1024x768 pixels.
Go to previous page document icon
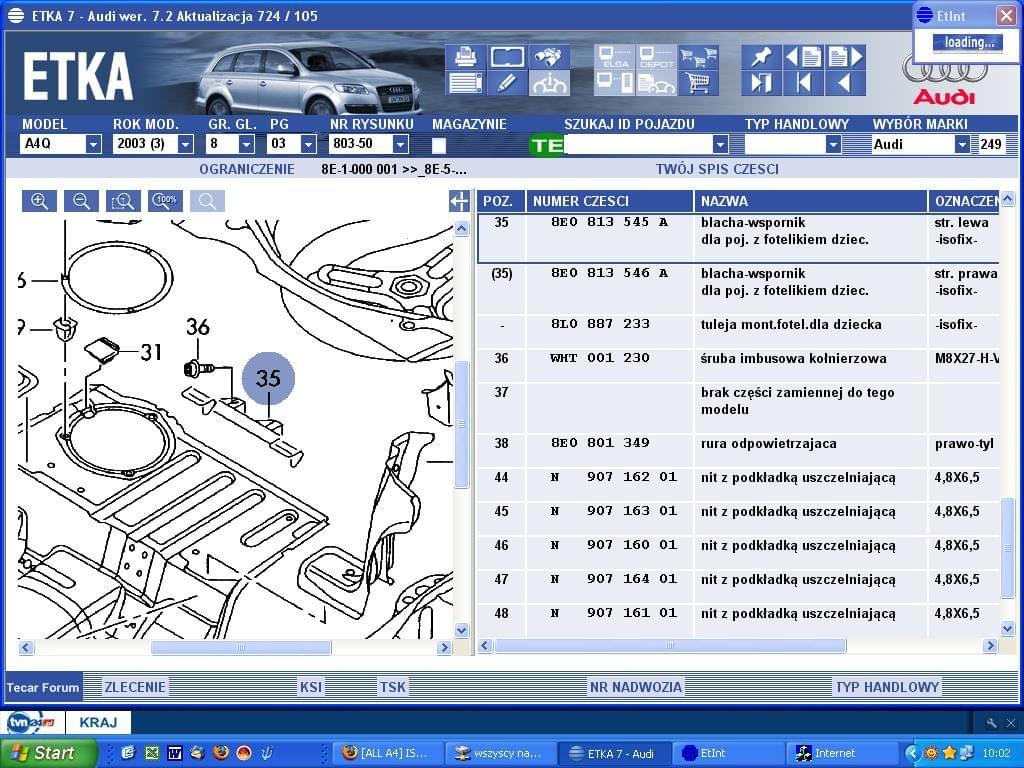coord(804,57)
